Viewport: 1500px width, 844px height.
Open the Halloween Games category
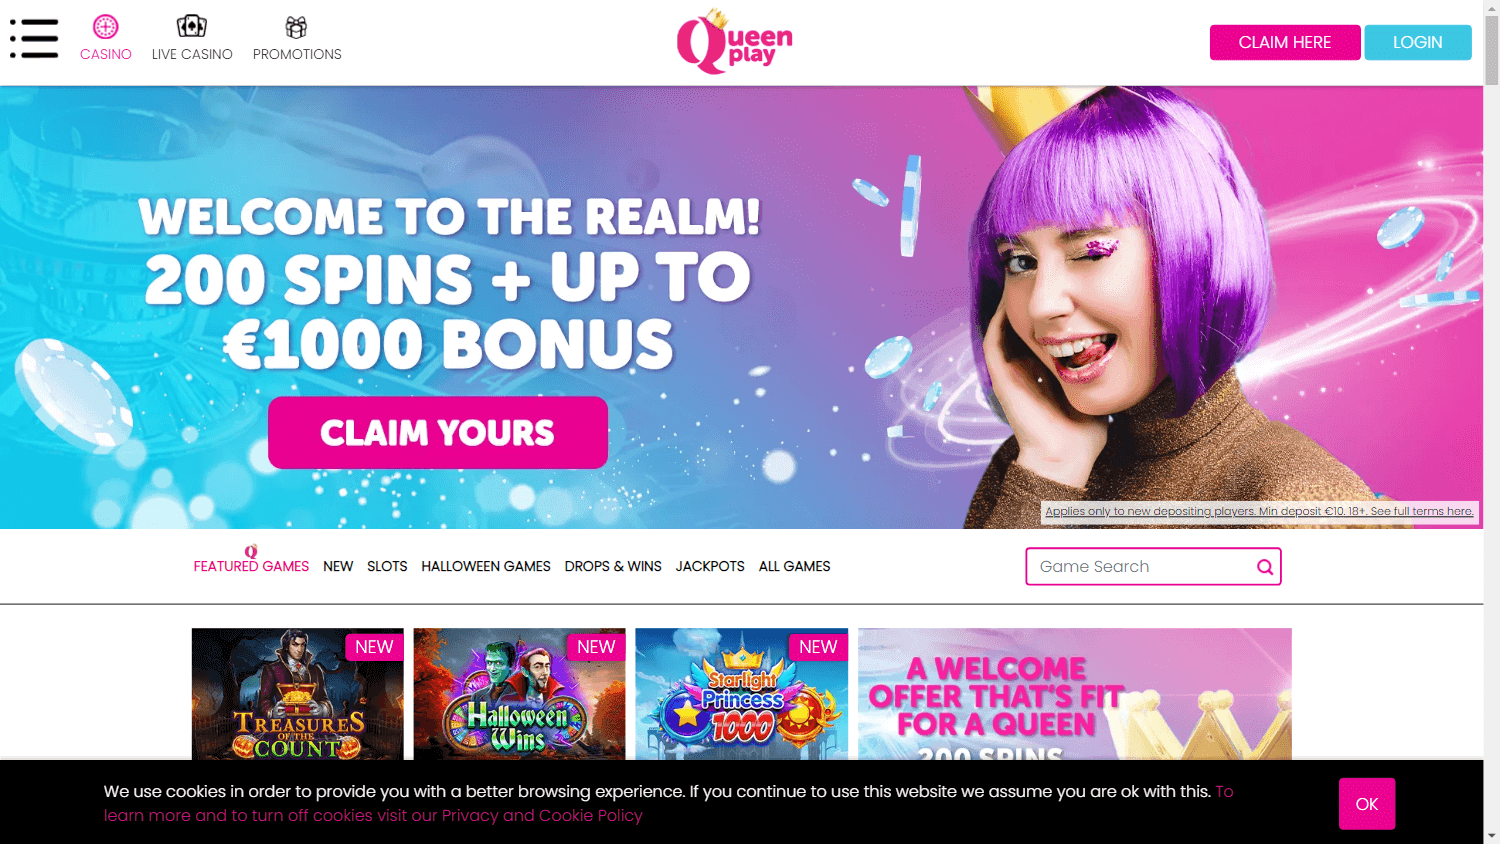[x=486, y=566]
